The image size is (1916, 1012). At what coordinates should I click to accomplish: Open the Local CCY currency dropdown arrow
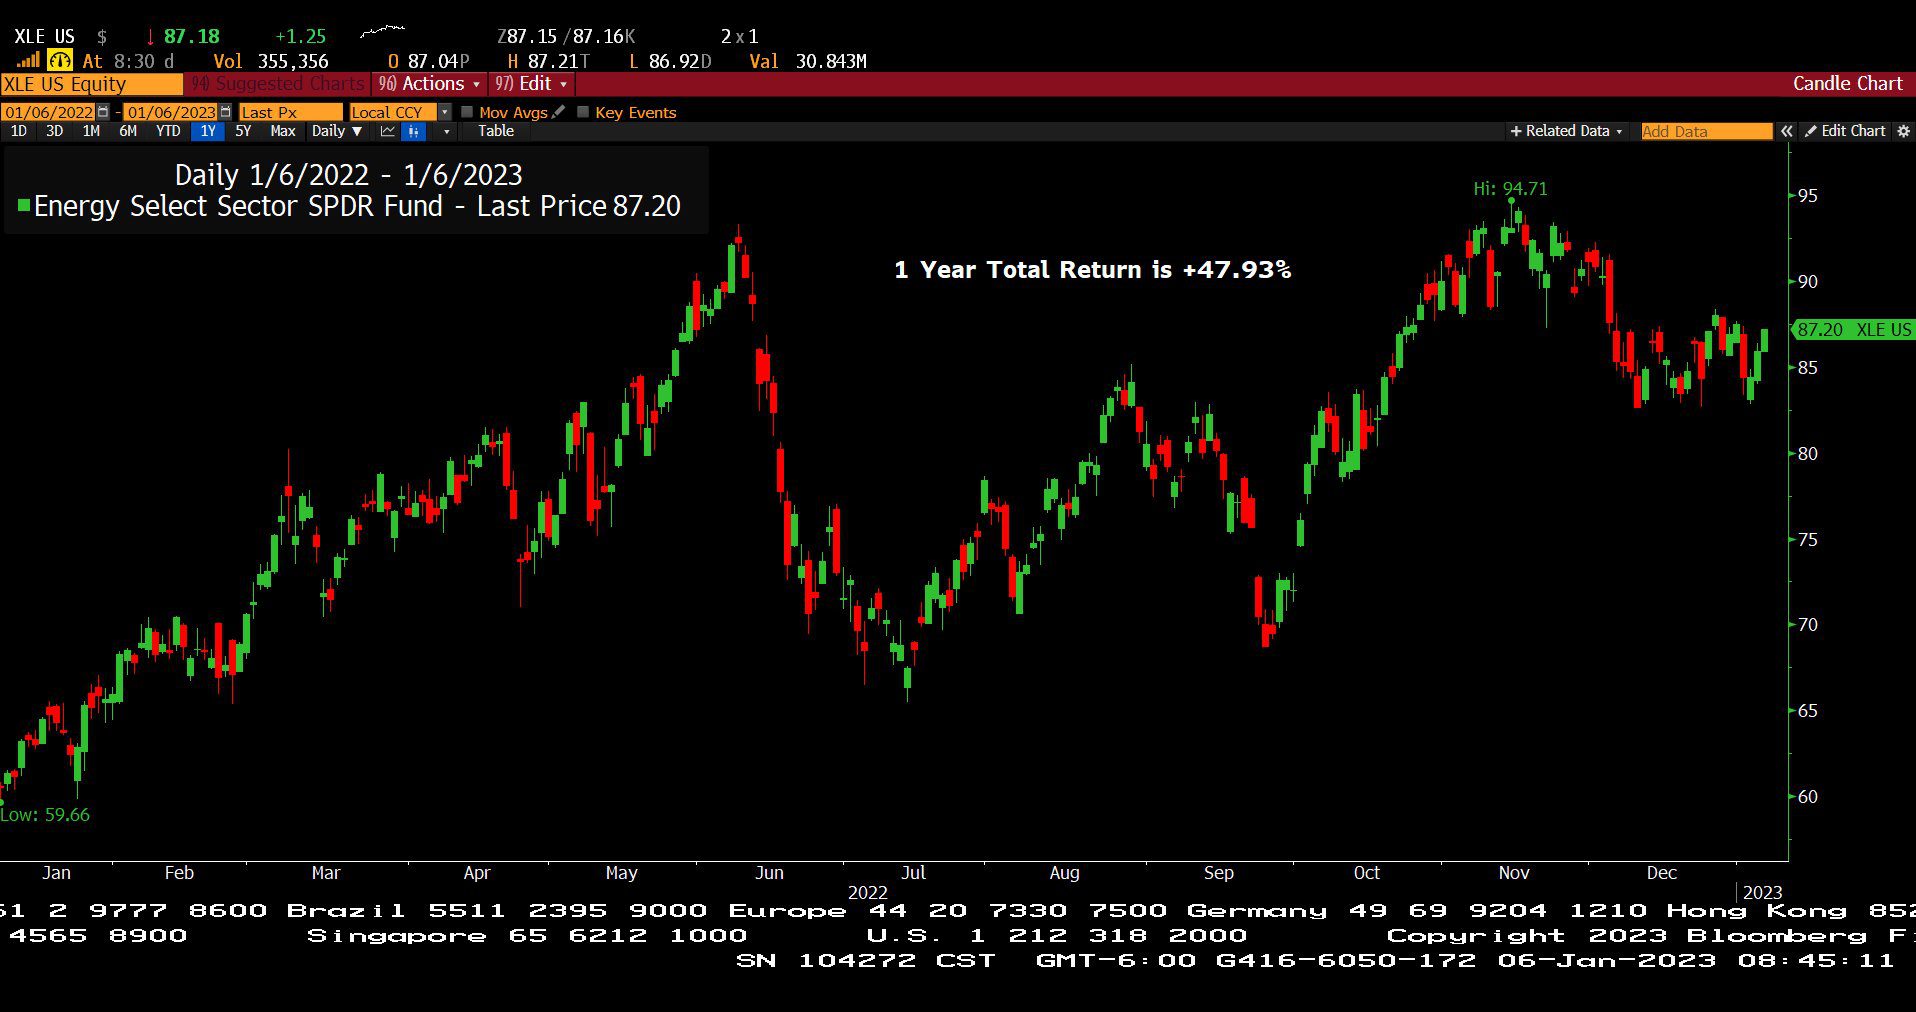coord(444,112)
